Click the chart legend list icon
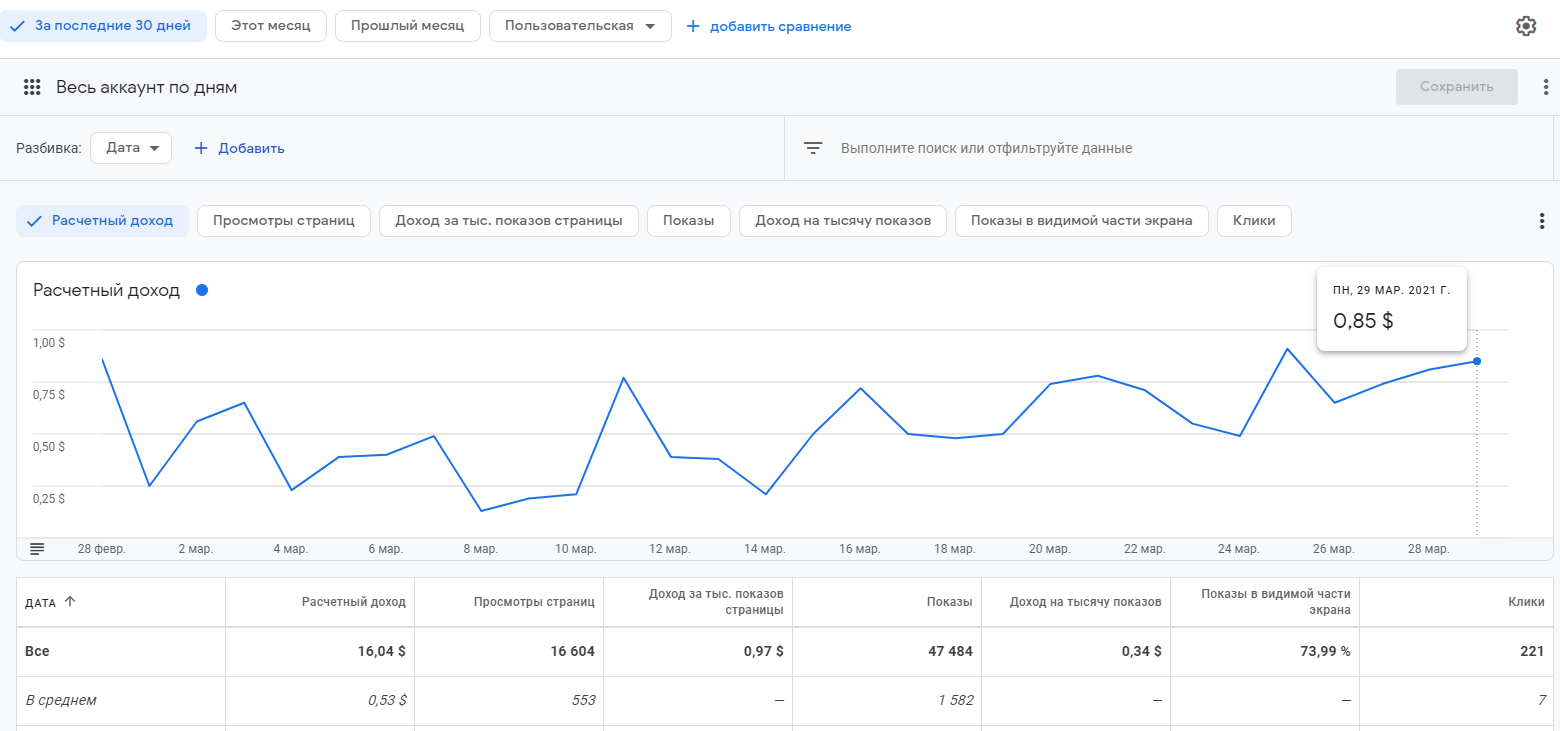This screenshot has height=731, width=1560. click(37, 548)
